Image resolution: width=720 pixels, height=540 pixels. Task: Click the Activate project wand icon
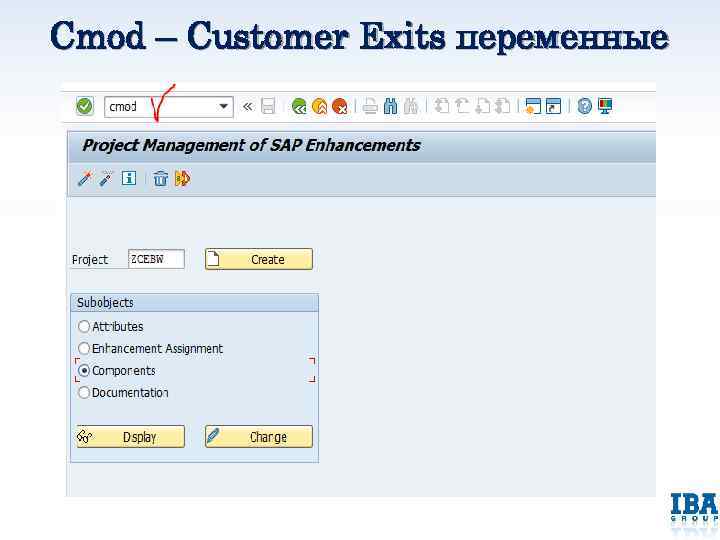coord(85,178)
